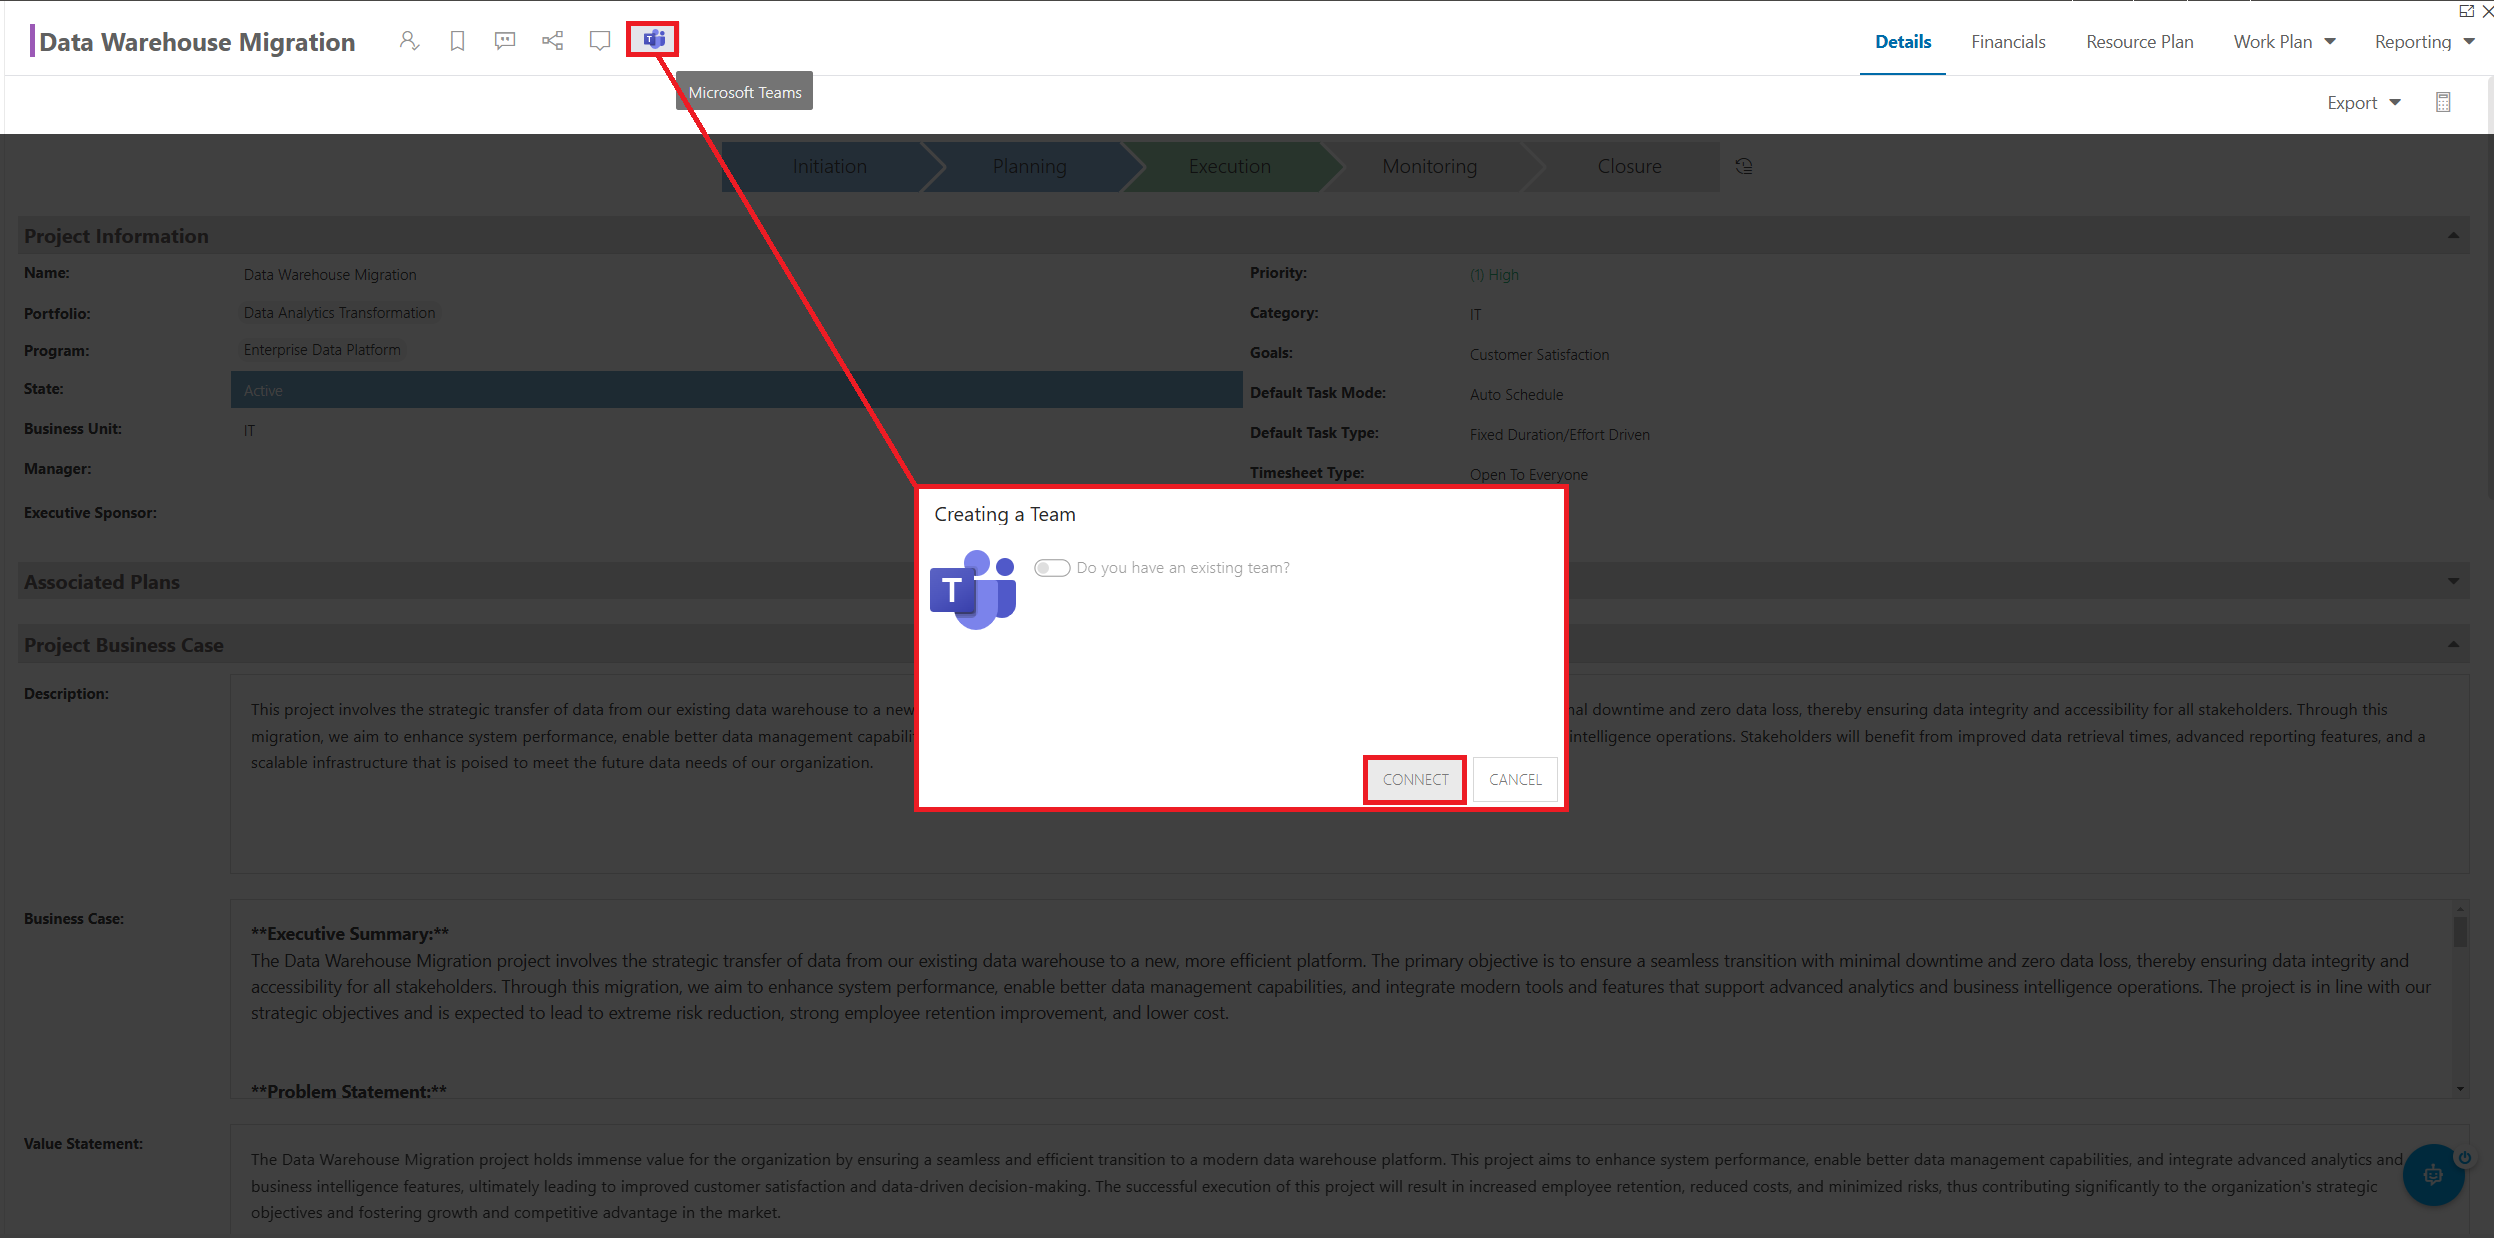Click the Category 'IT' value
2494x1238 pixels.
[x=1476, y=315]
